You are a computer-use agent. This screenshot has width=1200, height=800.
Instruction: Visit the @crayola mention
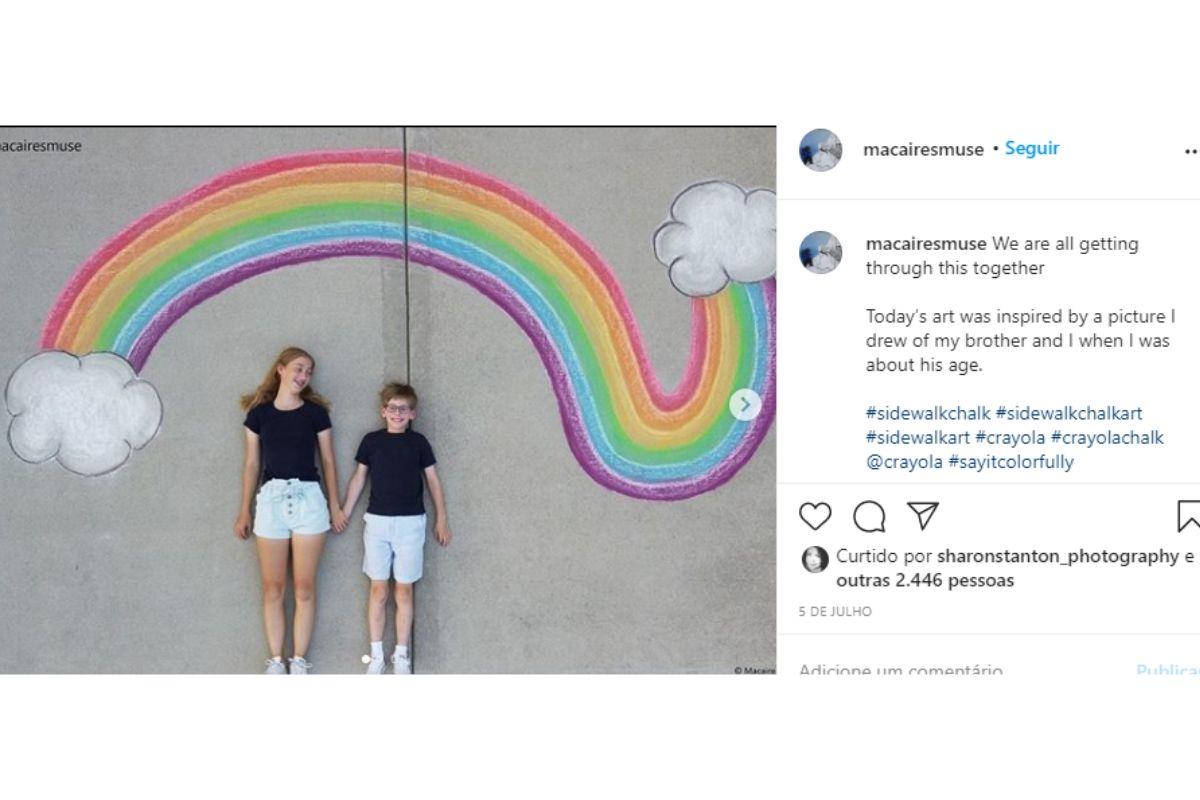[904, 462]
